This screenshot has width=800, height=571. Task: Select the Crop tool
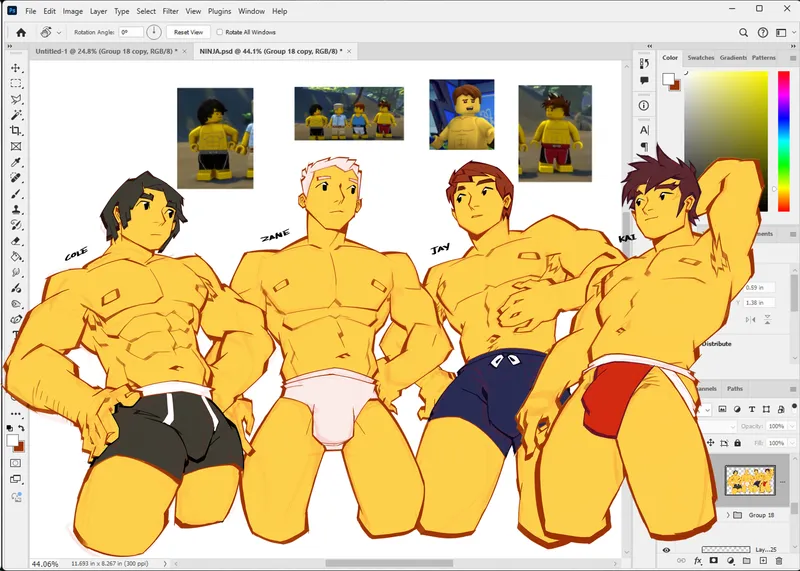[x=16, y=131]
